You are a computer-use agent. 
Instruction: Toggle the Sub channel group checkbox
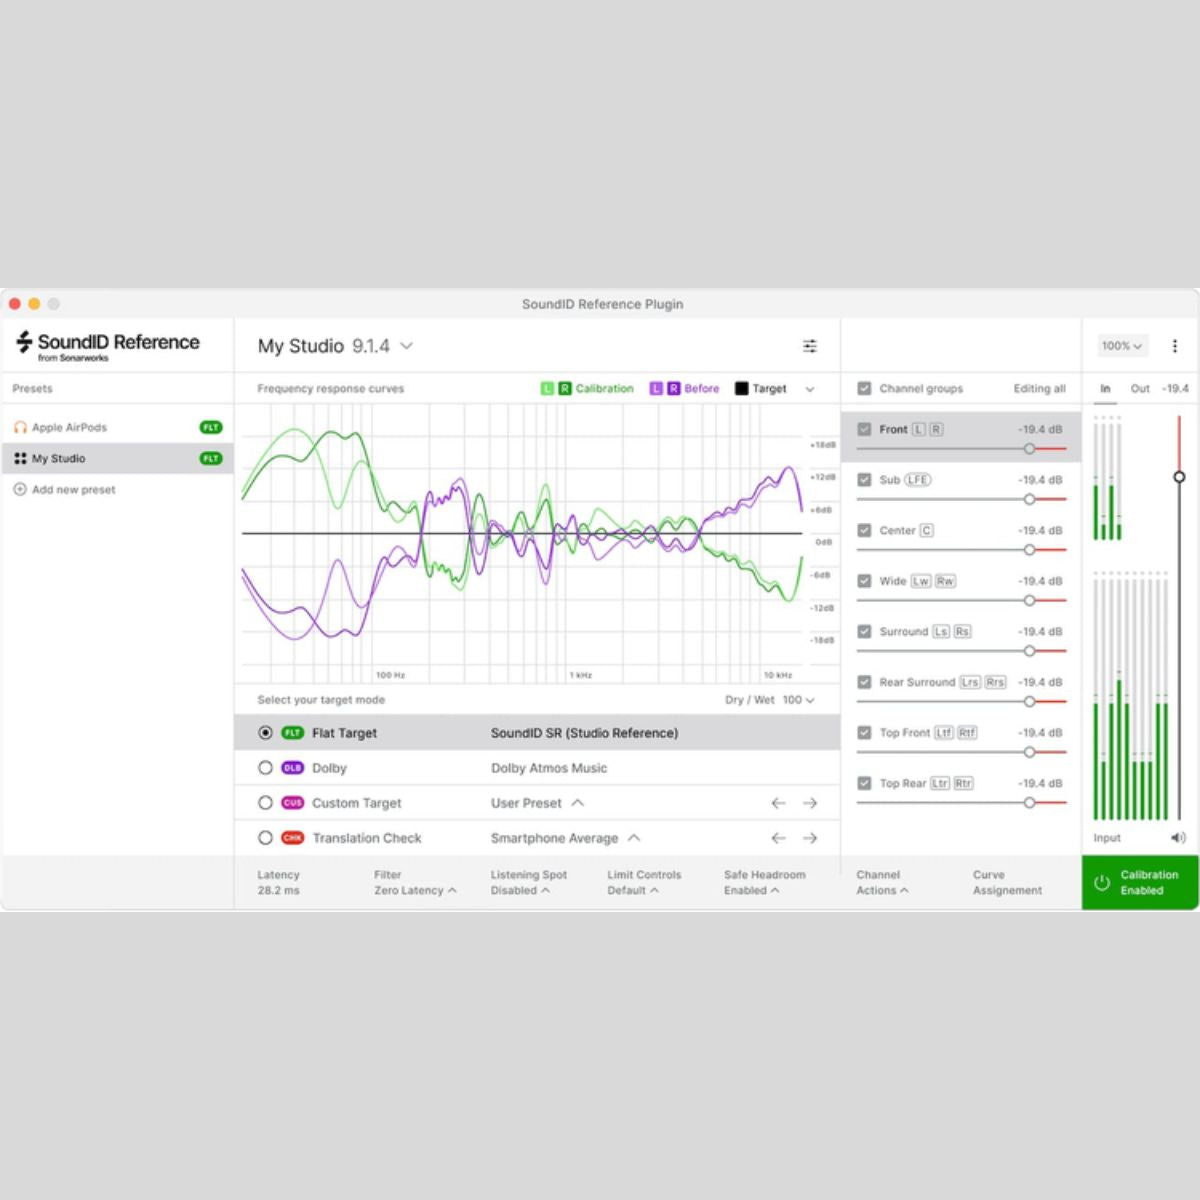[864, 480]
